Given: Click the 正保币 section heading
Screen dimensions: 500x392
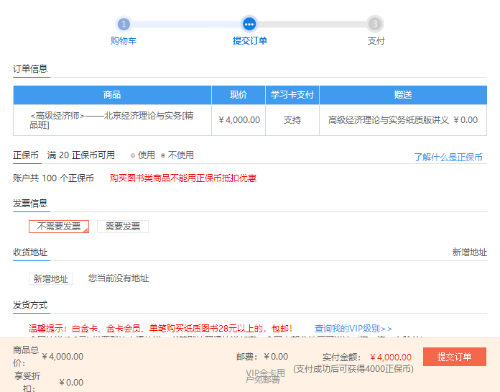Looking at the screenshot, I should tap(26, 155).
